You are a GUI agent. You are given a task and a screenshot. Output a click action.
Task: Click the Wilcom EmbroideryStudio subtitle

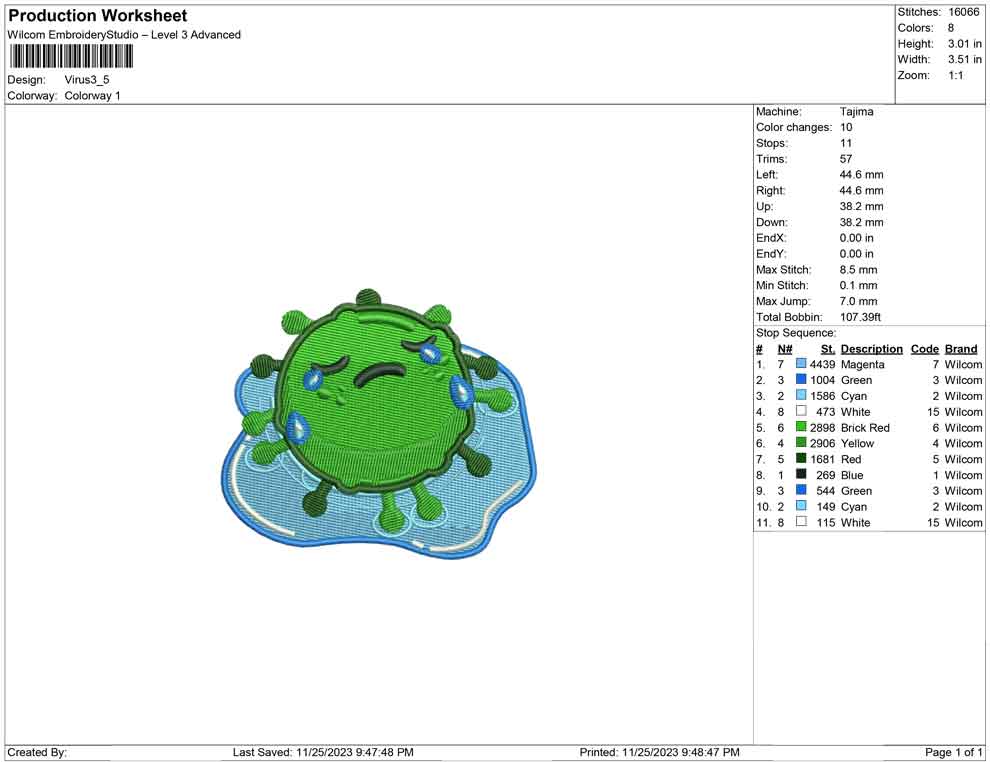(x=124, y=35)
